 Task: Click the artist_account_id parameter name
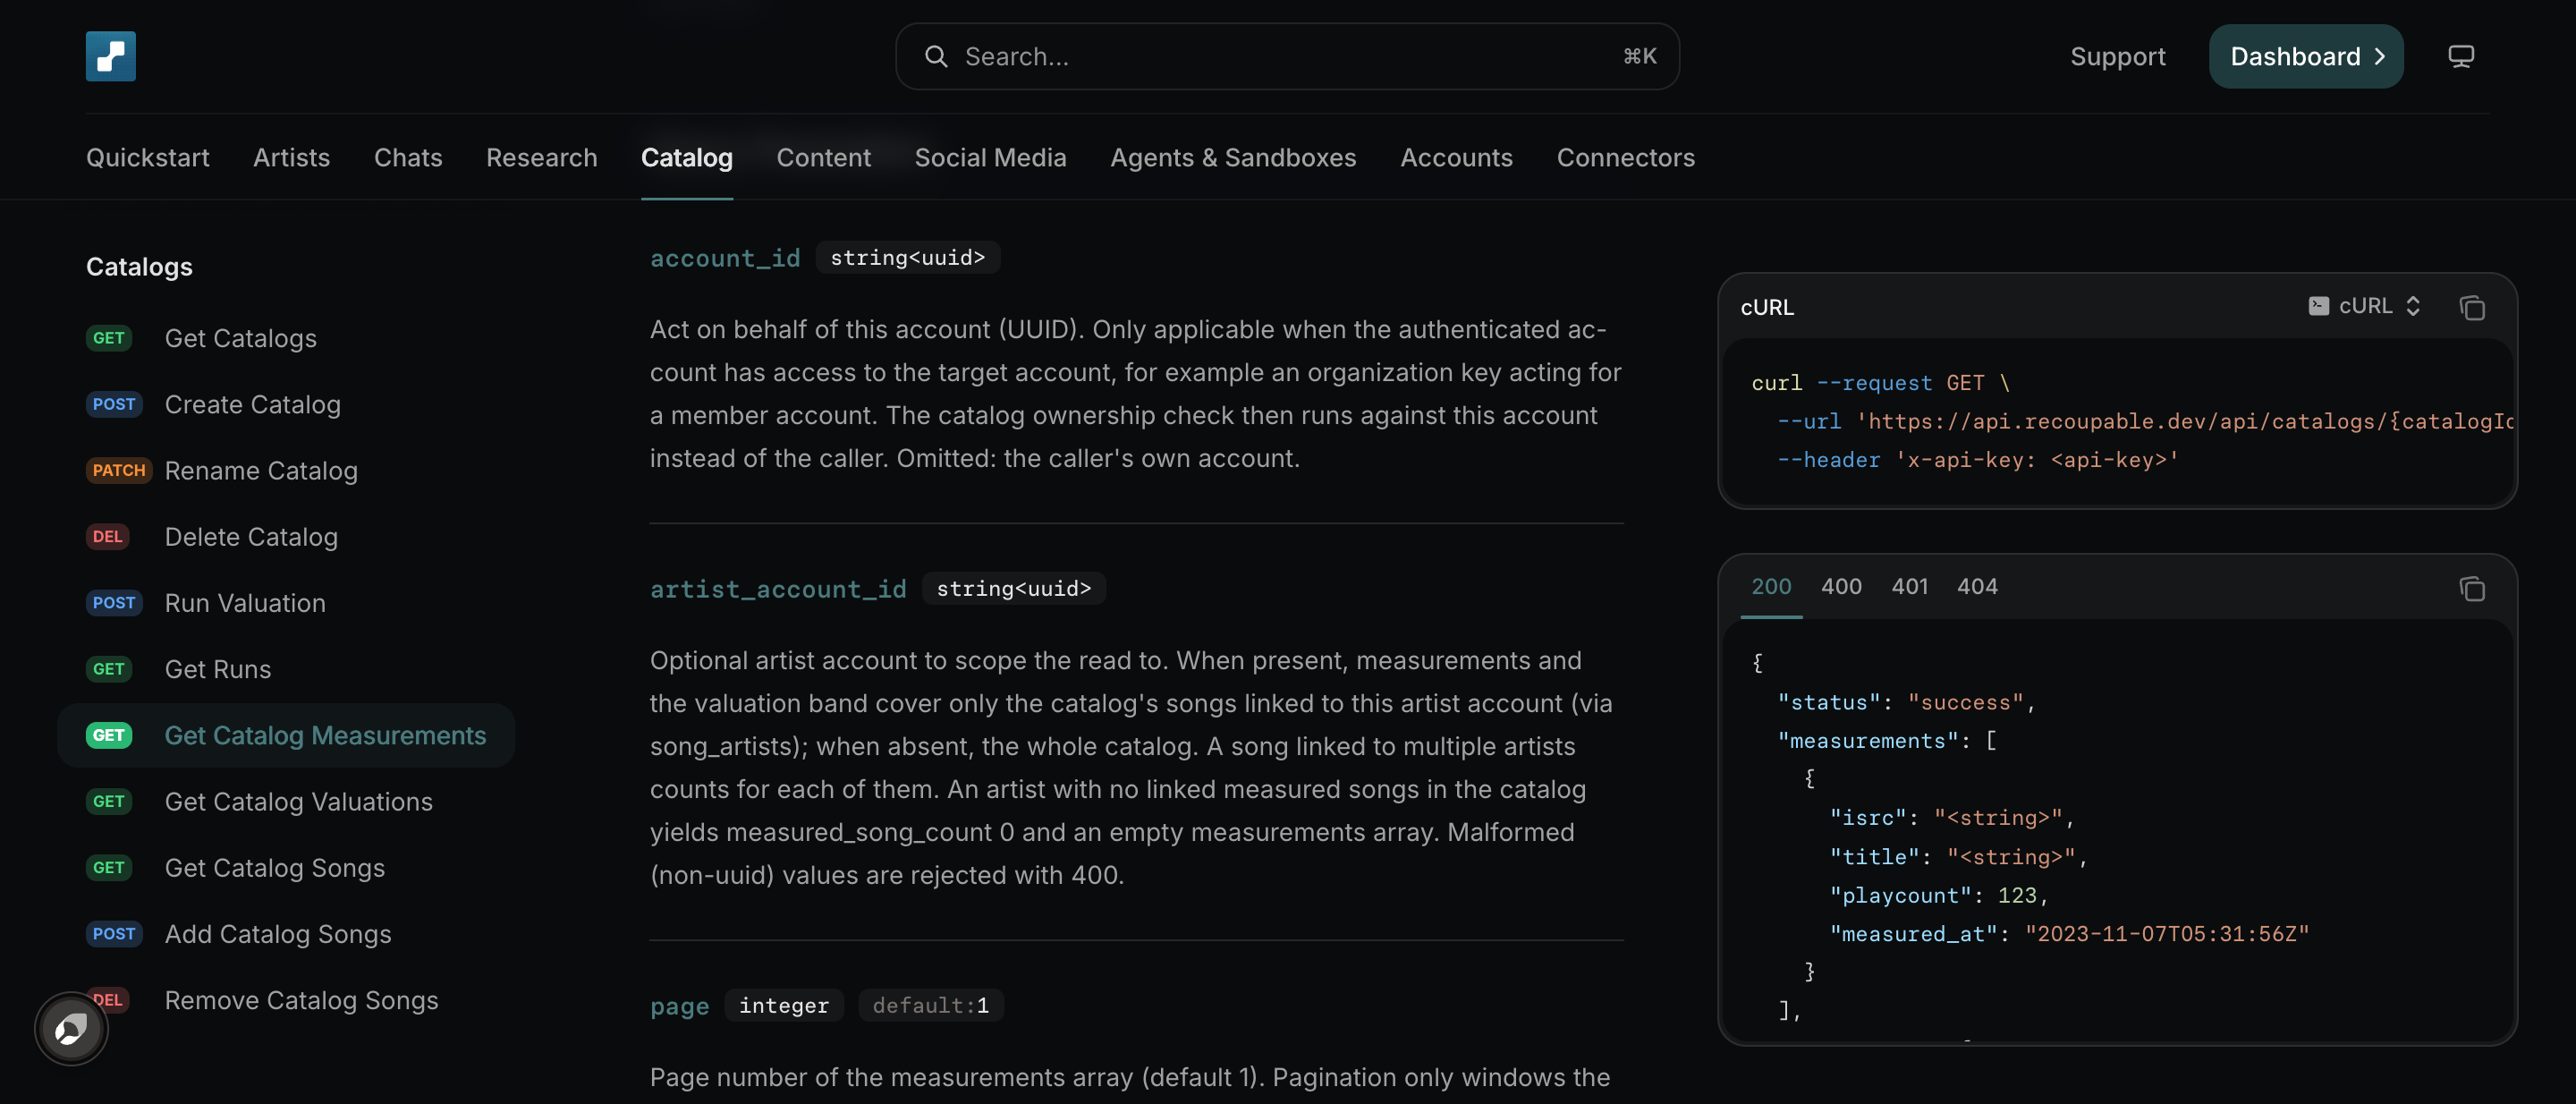pyautogui.click(x=778, y=589)
